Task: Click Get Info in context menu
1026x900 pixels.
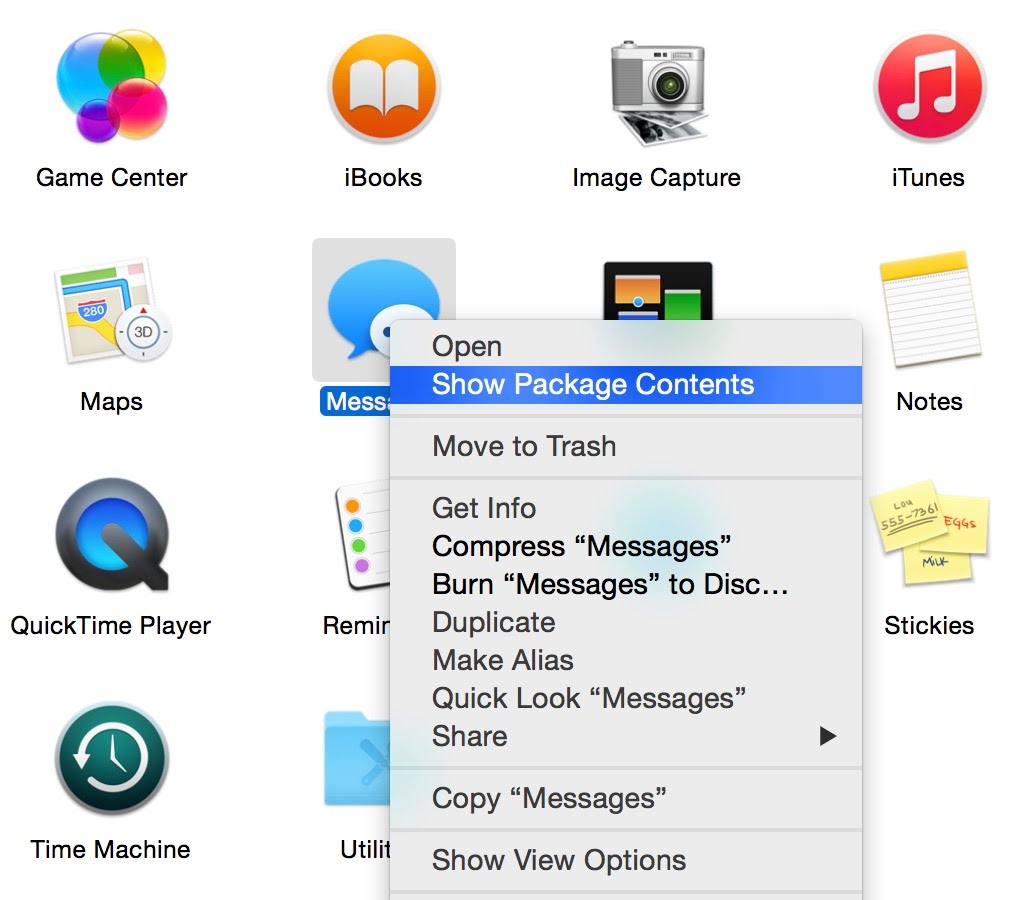Action: tap(484, 508)
